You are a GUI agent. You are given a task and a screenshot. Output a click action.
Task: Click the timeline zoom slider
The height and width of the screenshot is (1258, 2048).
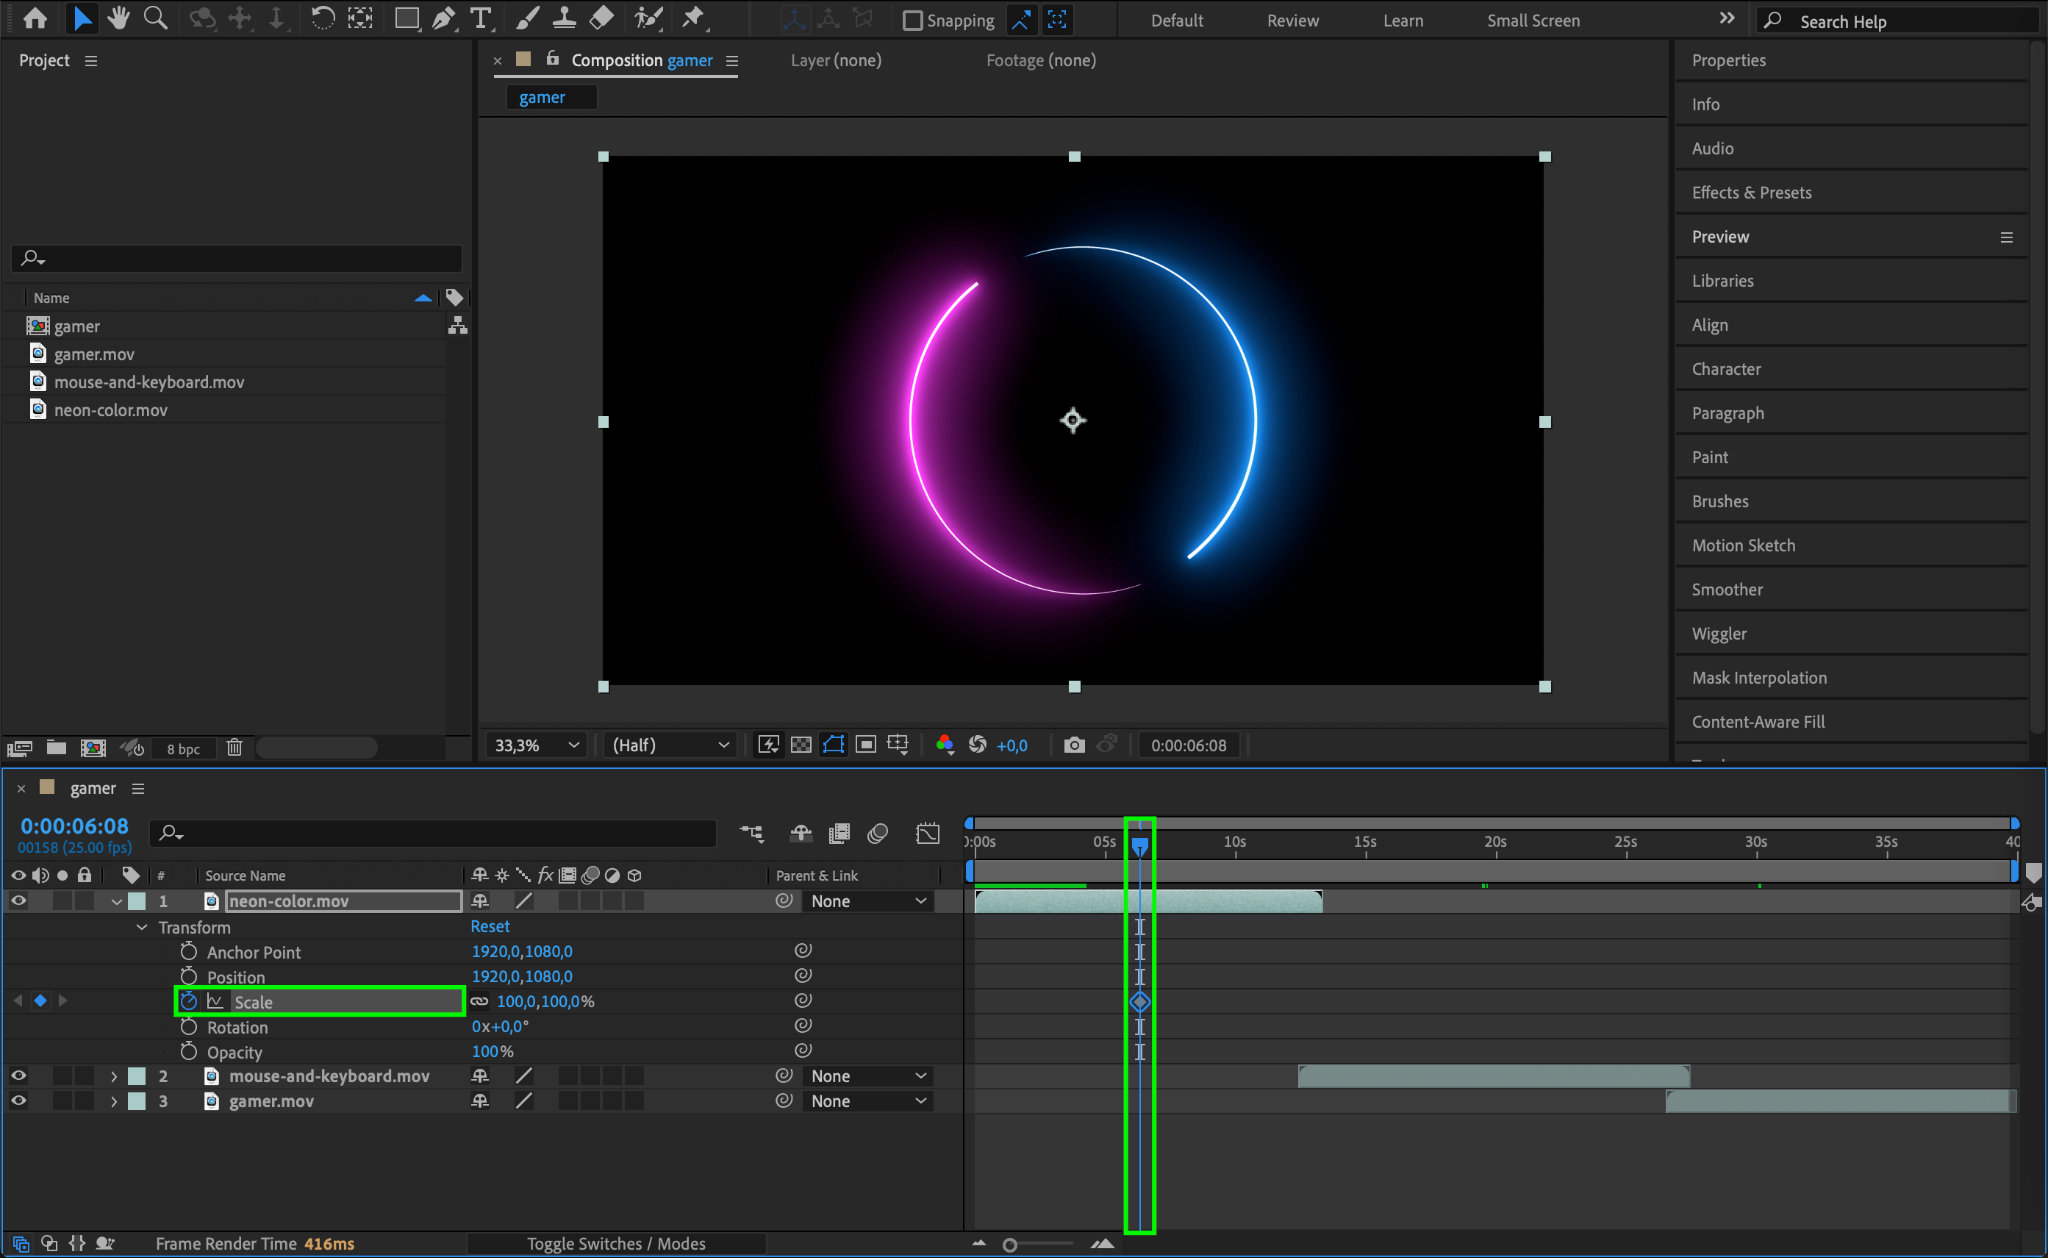[1011, 1245]
